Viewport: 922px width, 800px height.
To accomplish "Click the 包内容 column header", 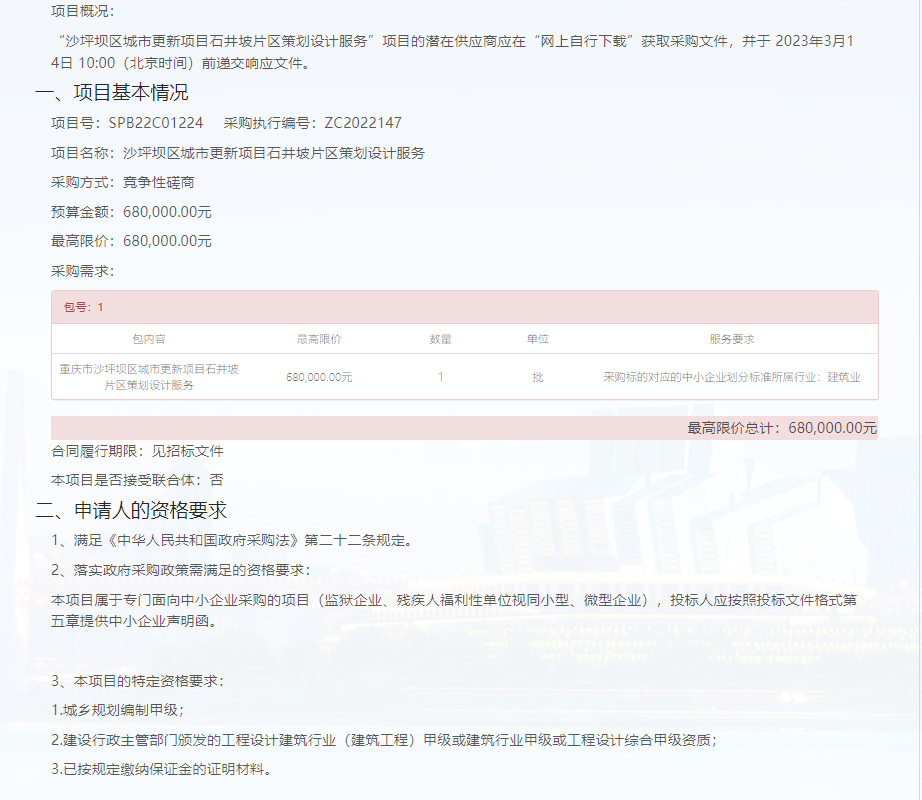I will (x=149, y=339).
